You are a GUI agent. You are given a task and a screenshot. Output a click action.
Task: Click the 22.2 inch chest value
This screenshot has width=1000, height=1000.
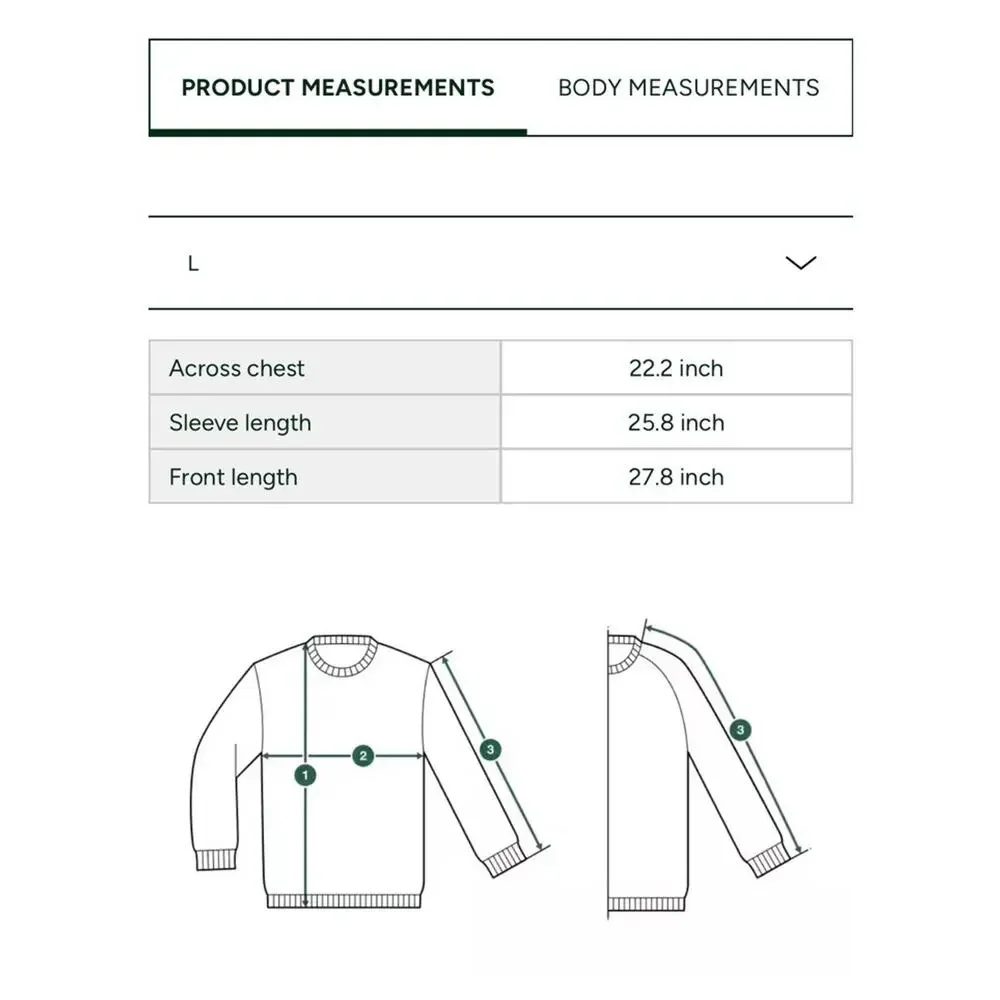pos(676,368)
